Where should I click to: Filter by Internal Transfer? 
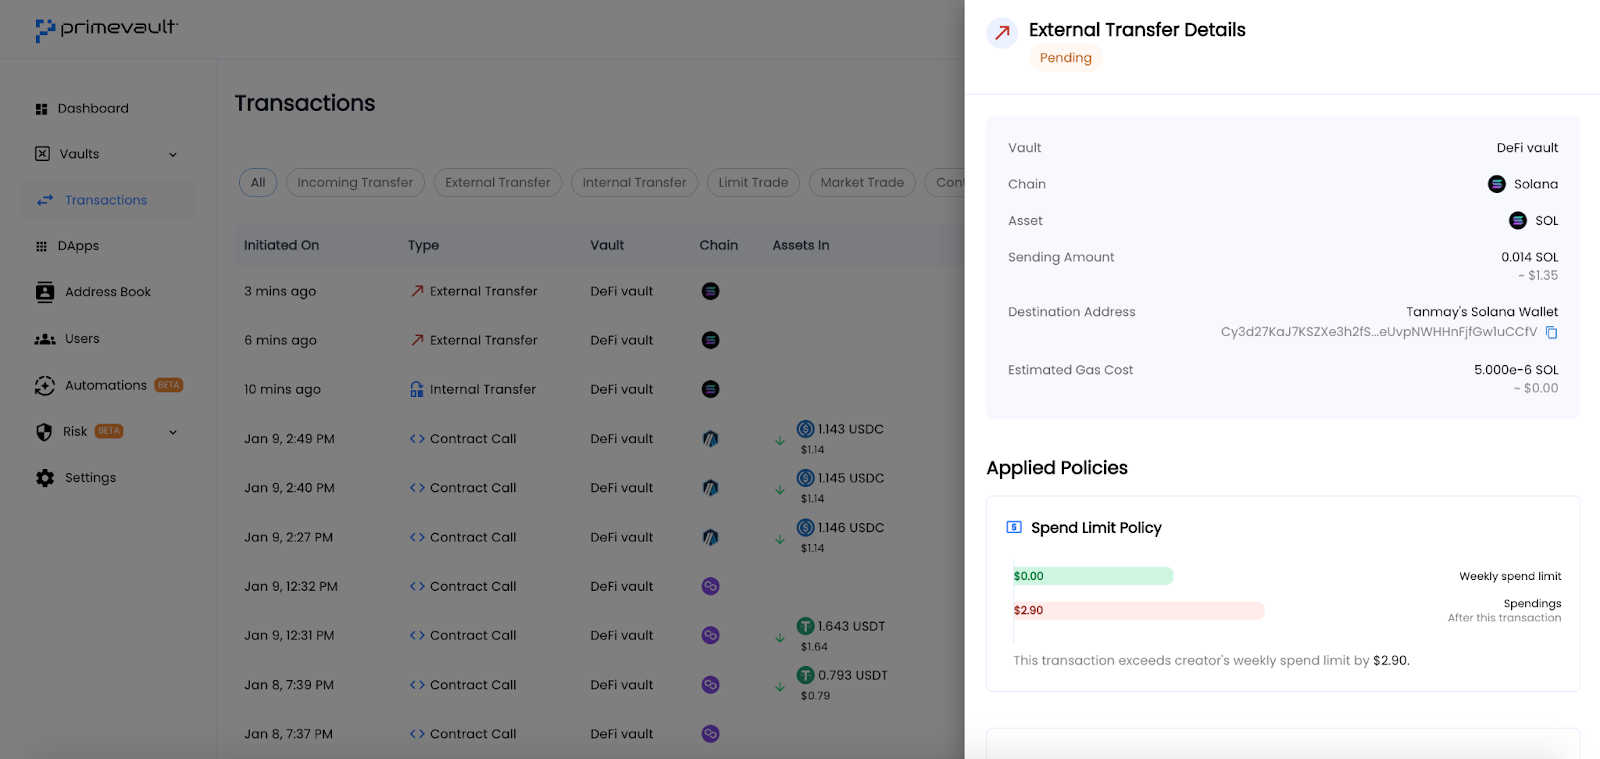(x=635, y=183)
